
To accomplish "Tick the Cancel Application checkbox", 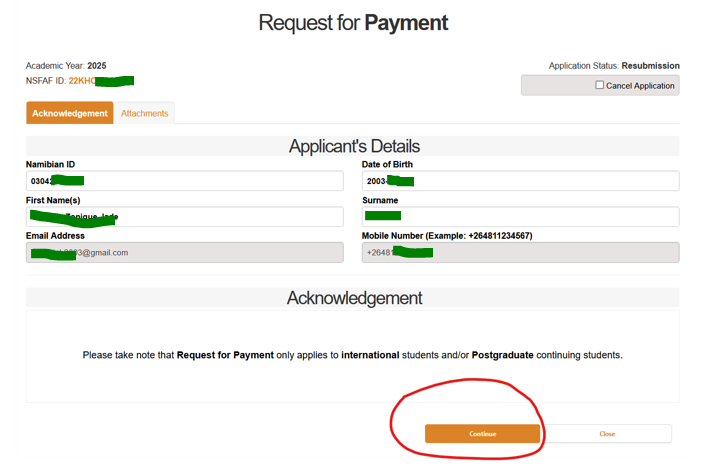I will [x=600, y=86].
